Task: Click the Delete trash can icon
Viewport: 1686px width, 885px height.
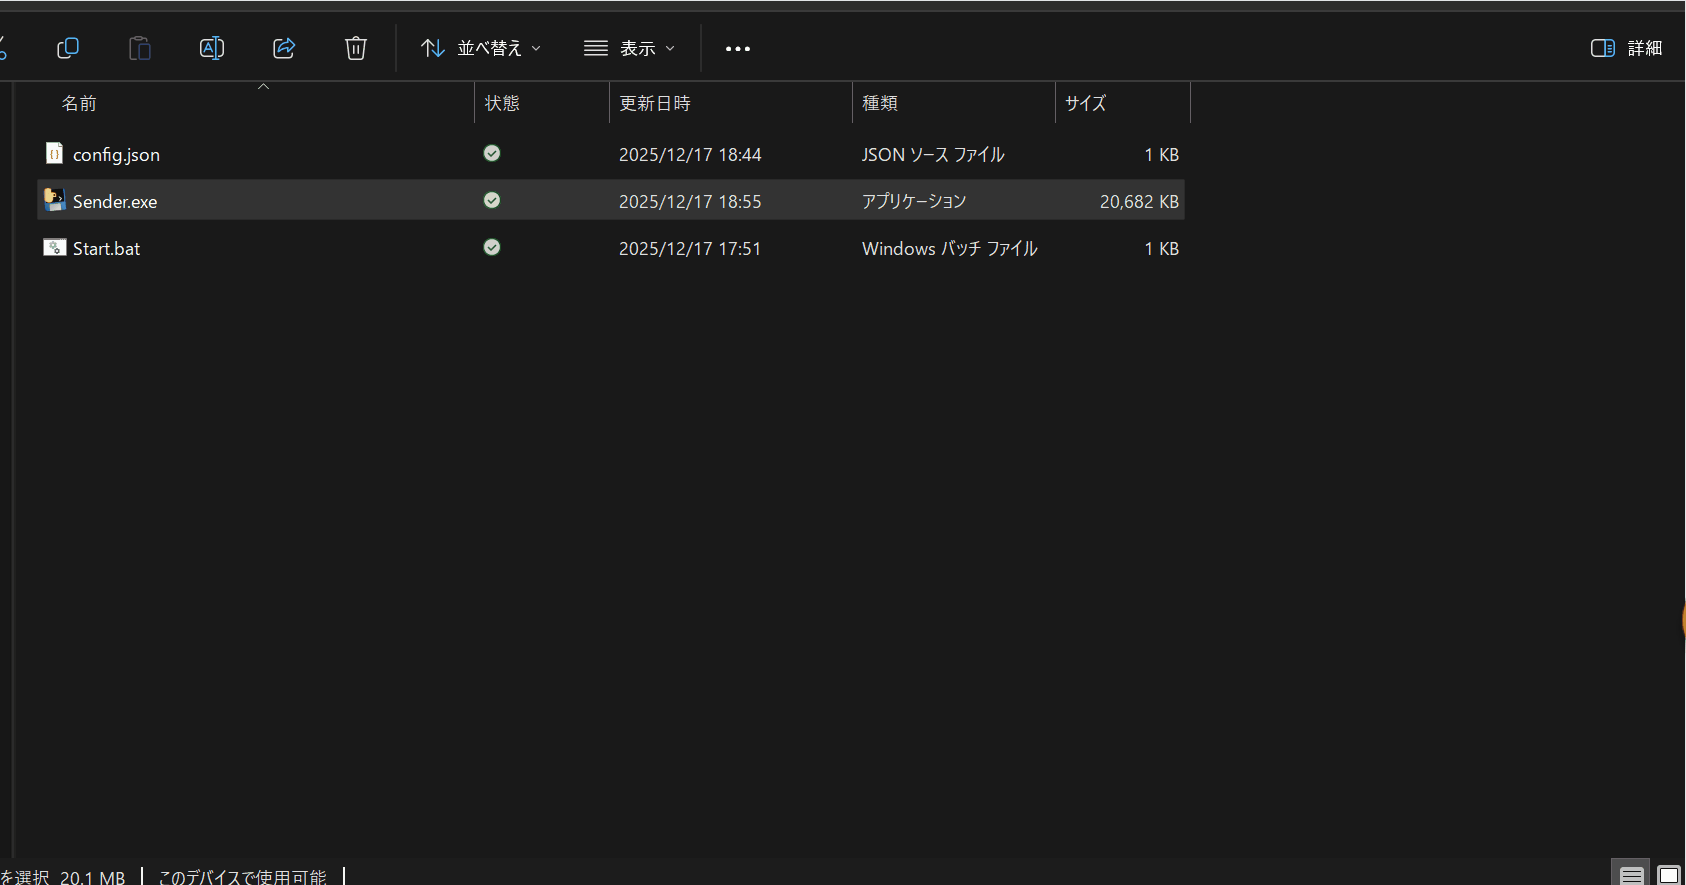Action: tap(356, 48)
